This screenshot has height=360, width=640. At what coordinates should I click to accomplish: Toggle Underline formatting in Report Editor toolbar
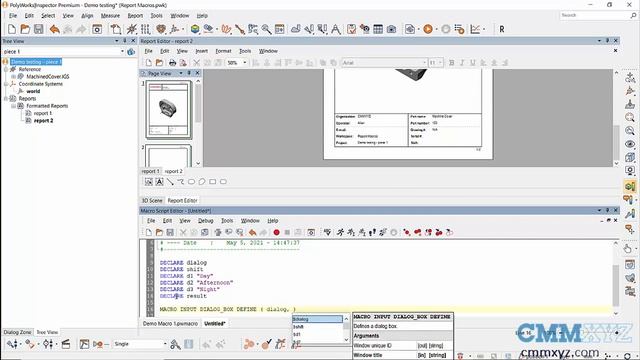pos(473,63)
